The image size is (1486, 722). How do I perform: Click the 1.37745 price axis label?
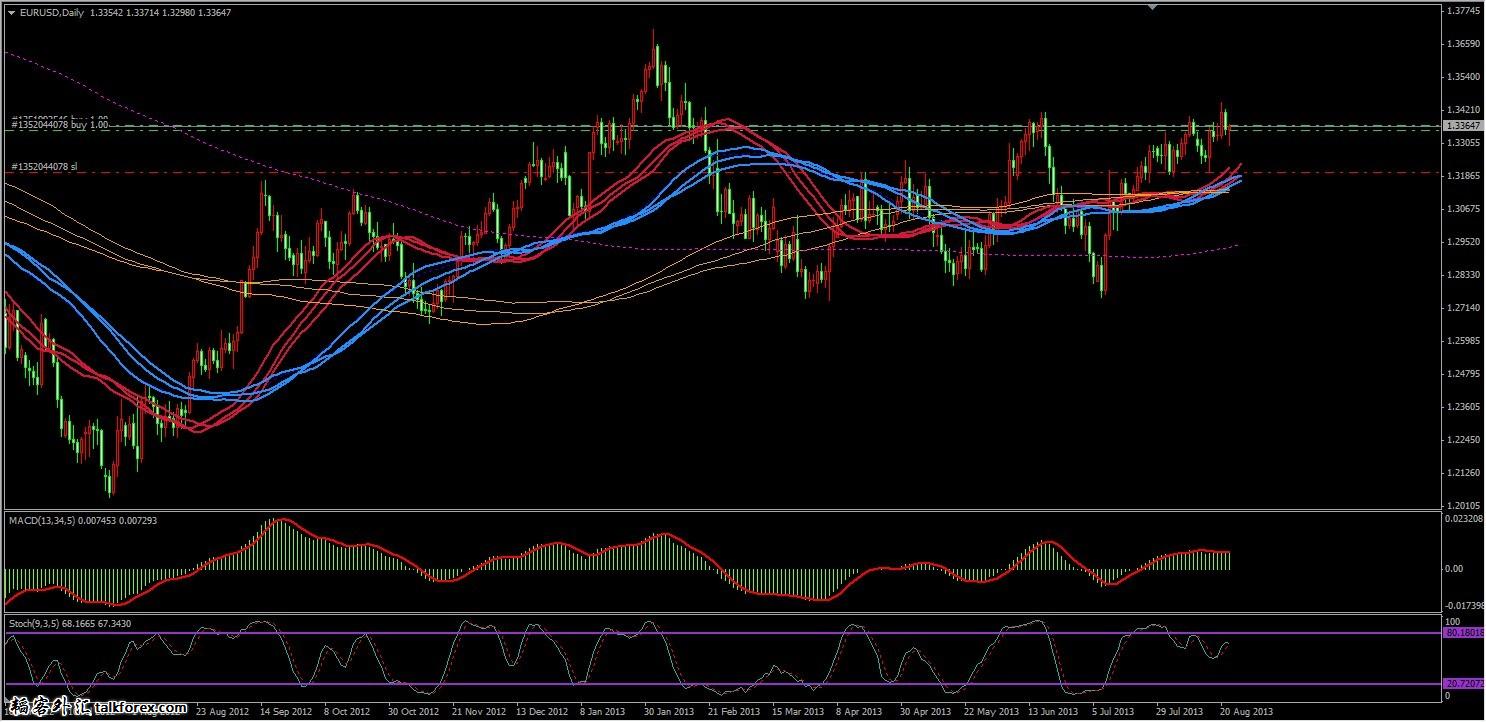click(x=1464, y=12)
